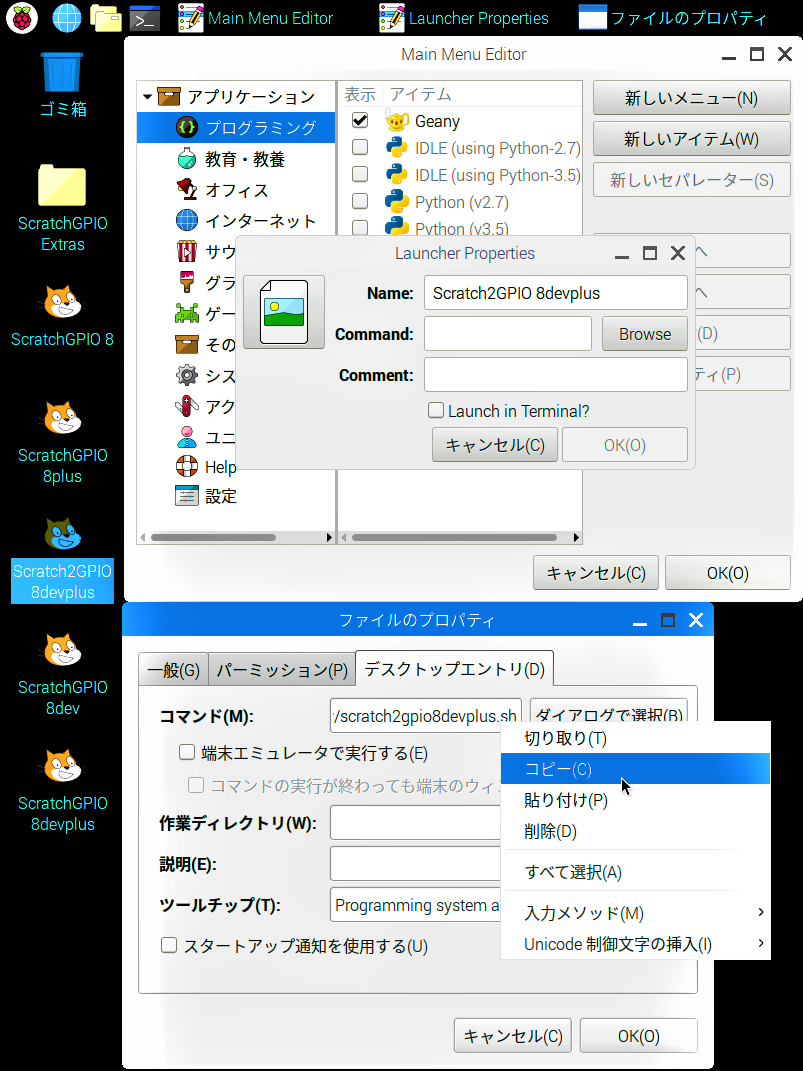
Task: Click the IDLE (using Python-3.5) item icon
Action: coord(397,175)
